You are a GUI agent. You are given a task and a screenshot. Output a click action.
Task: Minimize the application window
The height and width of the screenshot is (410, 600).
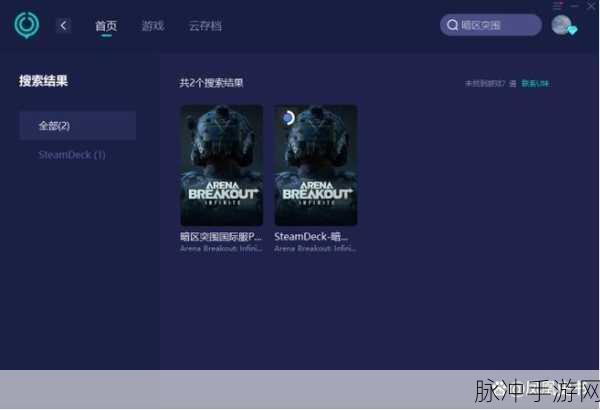(x=575, y=6)
